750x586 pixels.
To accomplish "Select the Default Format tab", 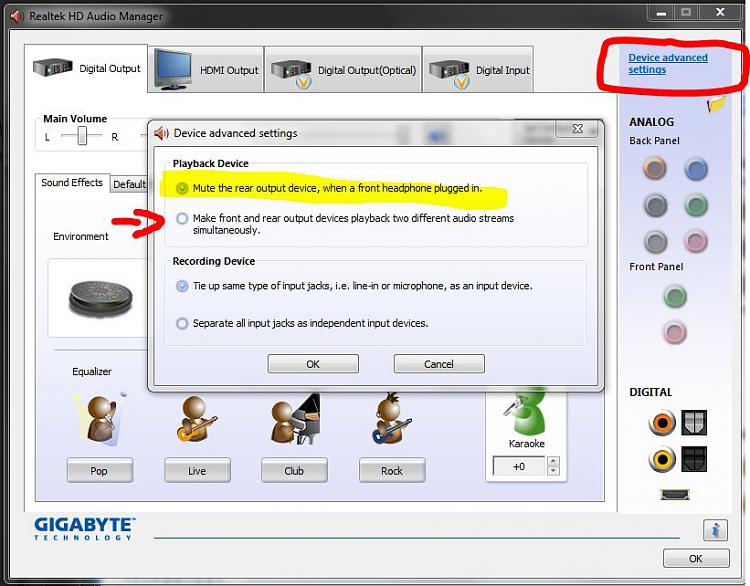I will tap(129, 184).
